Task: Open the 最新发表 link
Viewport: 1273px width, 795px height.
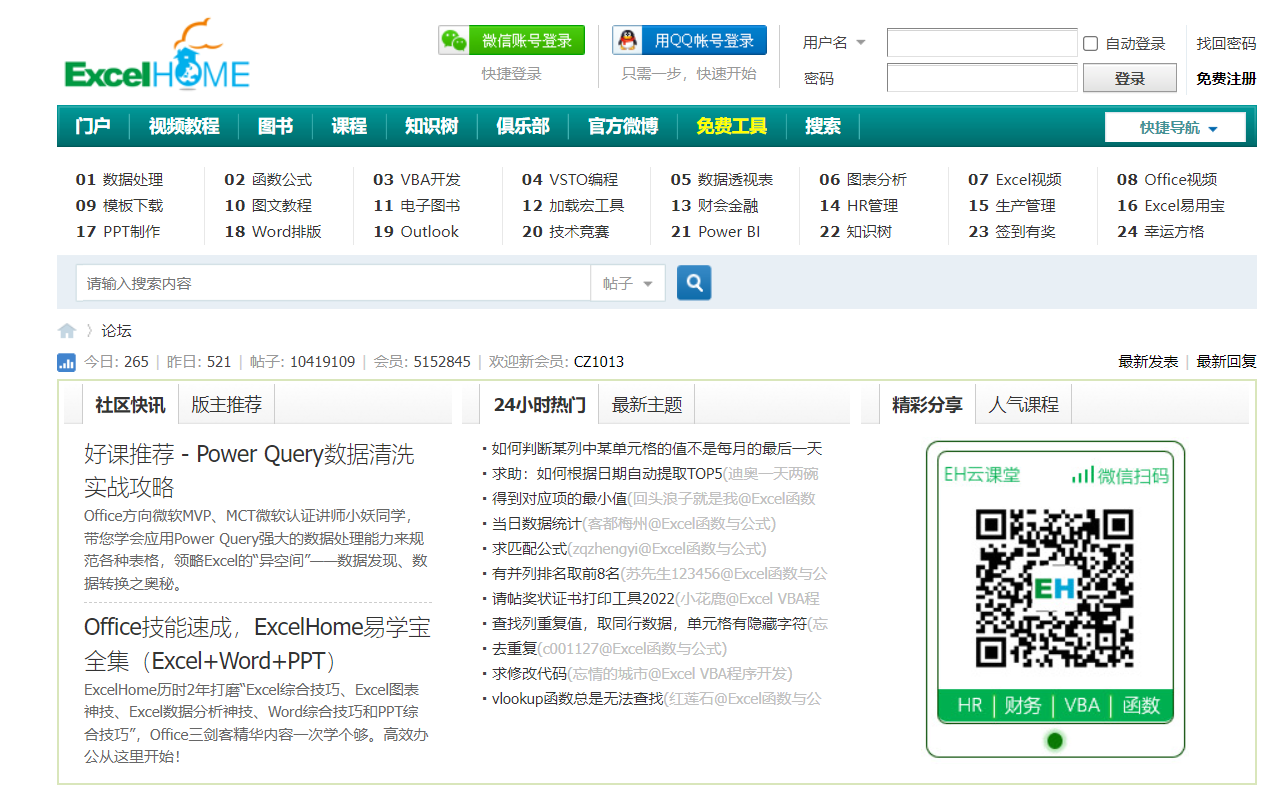Action: pyautogui.click(x=1148, y=362)
